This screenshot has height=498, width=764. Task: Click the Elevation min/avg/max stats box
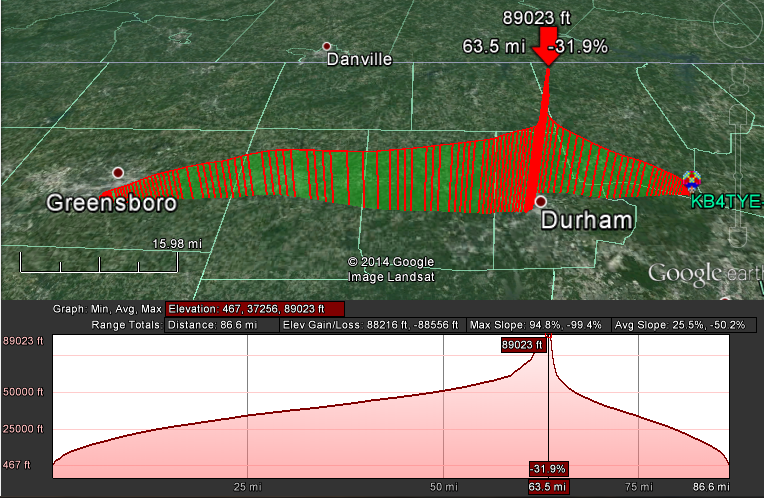coord(255,309)
